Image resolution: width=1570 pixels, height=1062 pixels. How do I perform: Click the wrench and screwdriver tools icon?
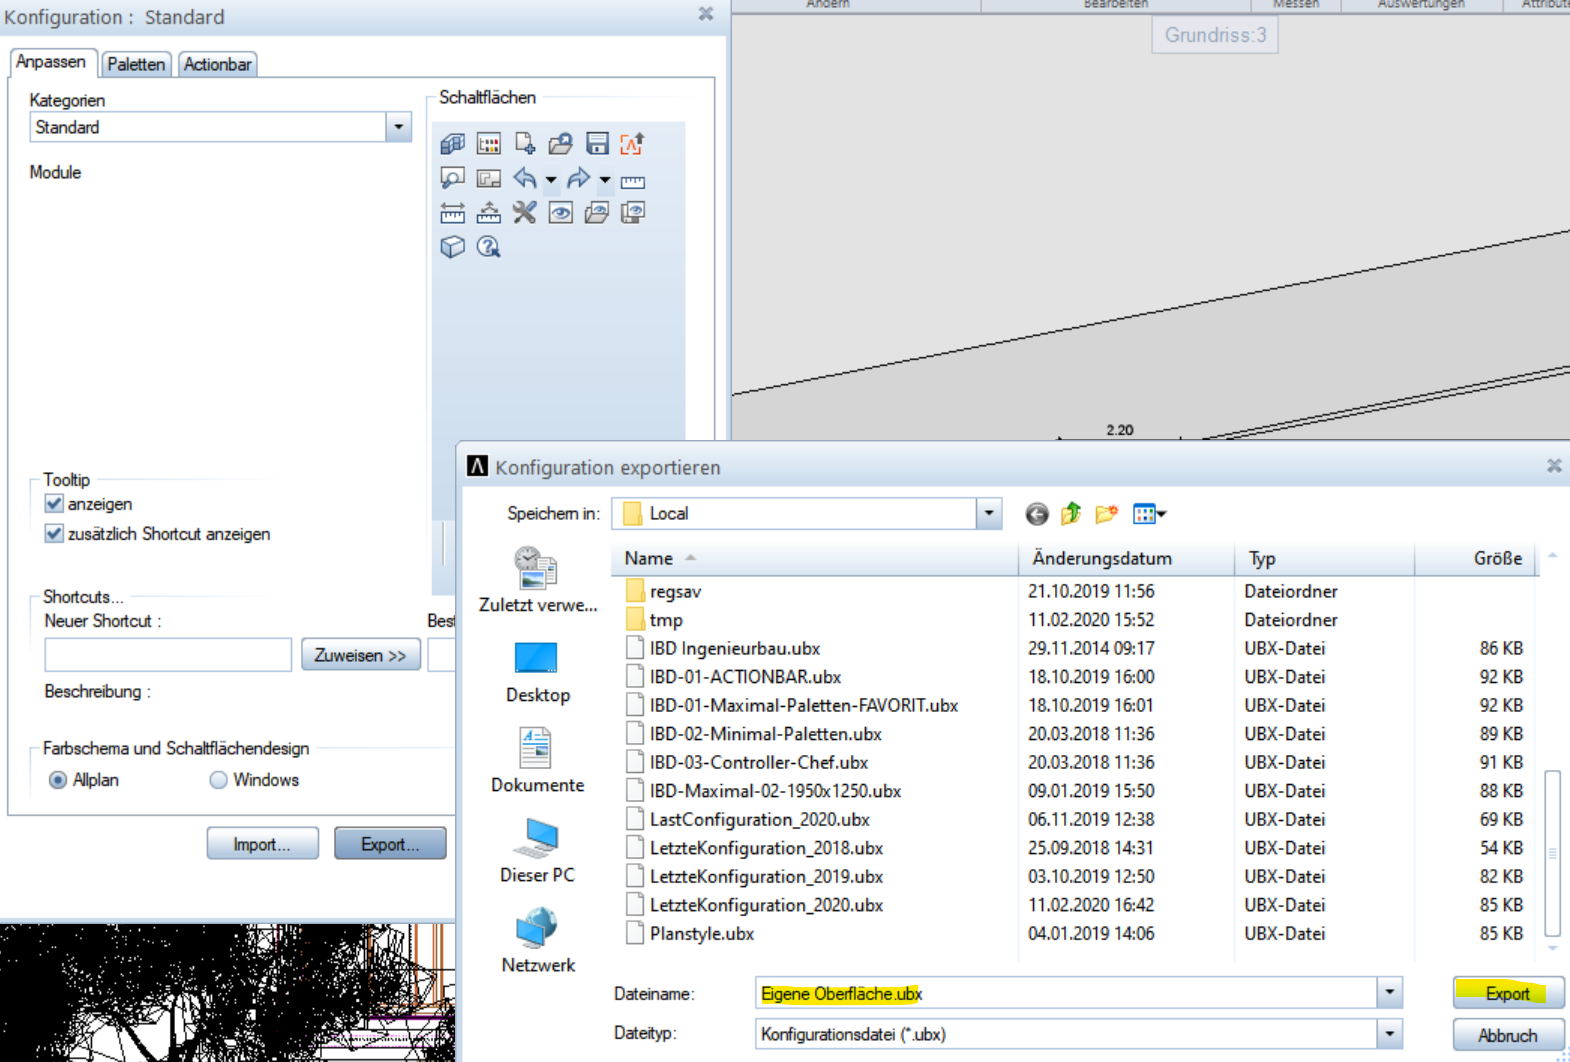(524, 212)
